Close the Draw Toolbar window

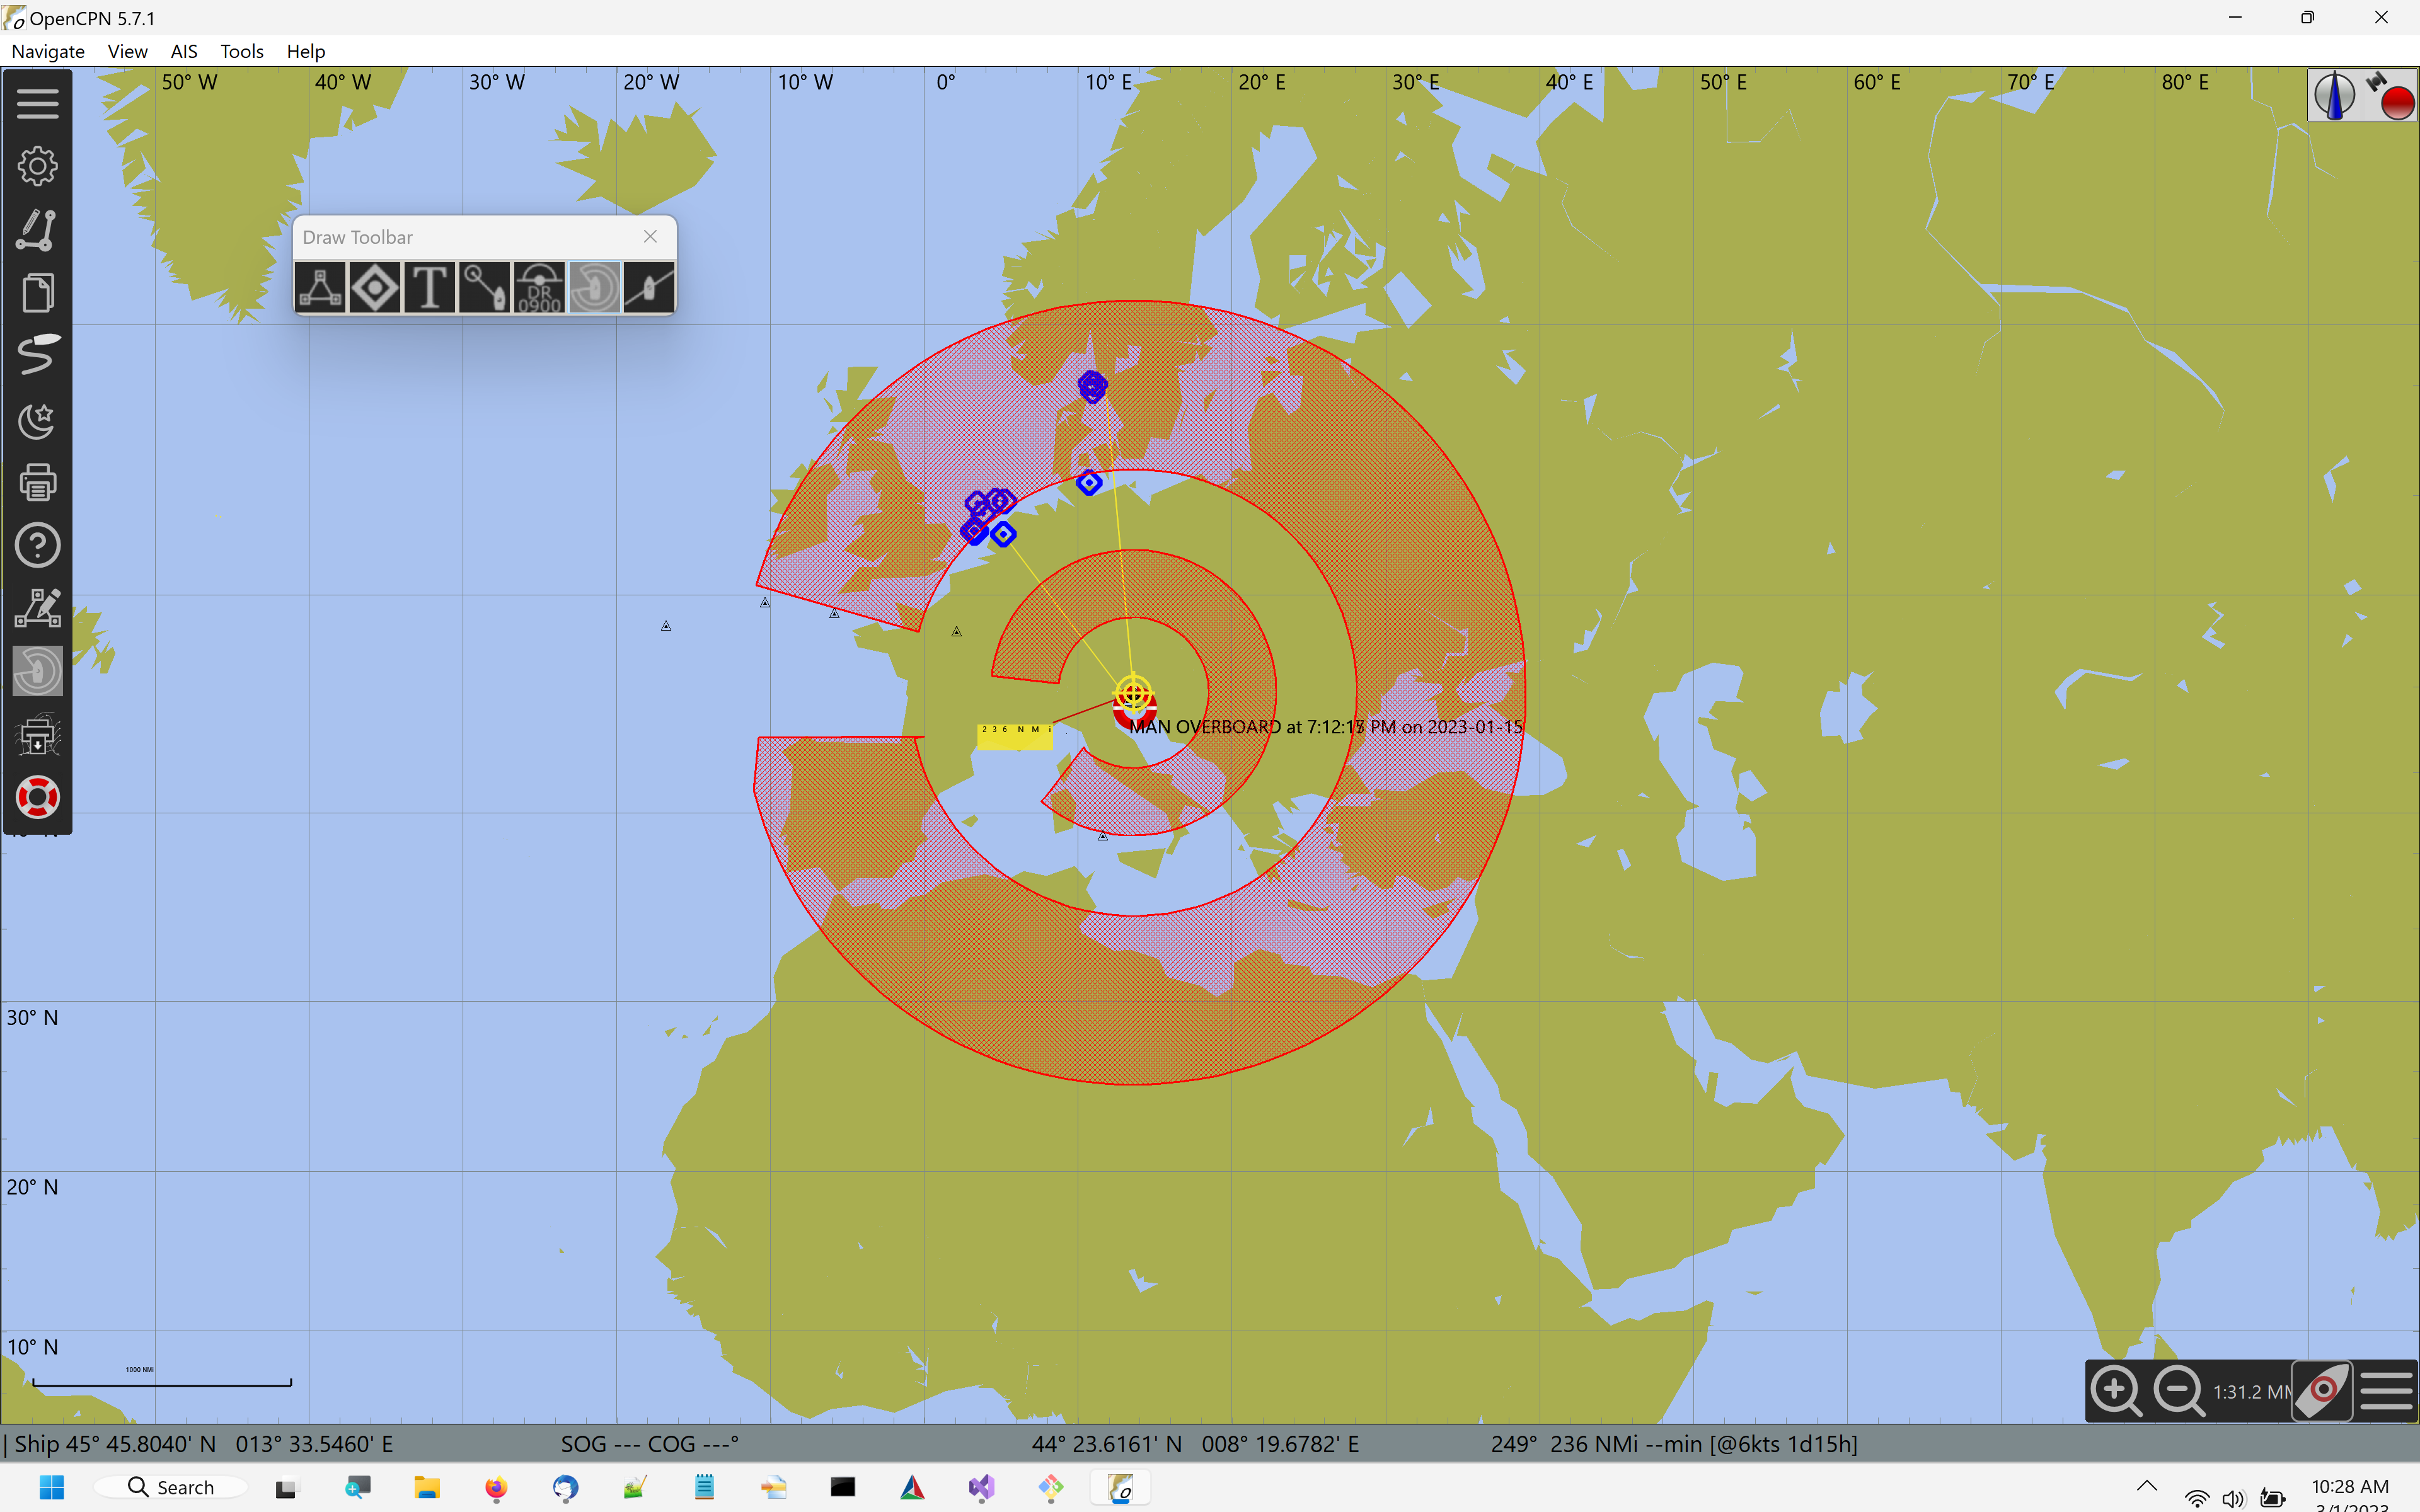coord(650,237)
